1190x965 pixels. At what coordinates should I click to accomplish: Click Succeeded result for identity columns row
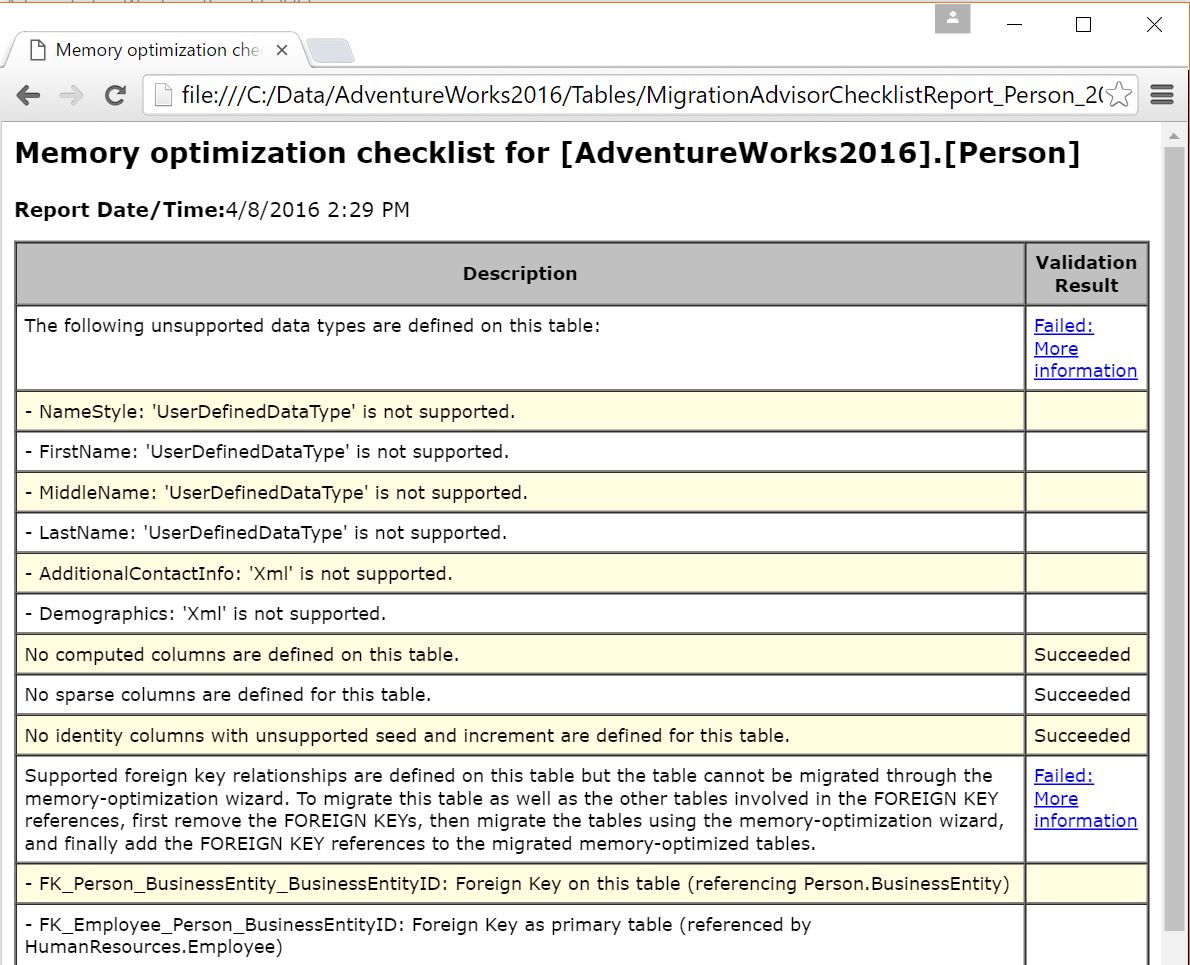click(x=1082, y=736)
